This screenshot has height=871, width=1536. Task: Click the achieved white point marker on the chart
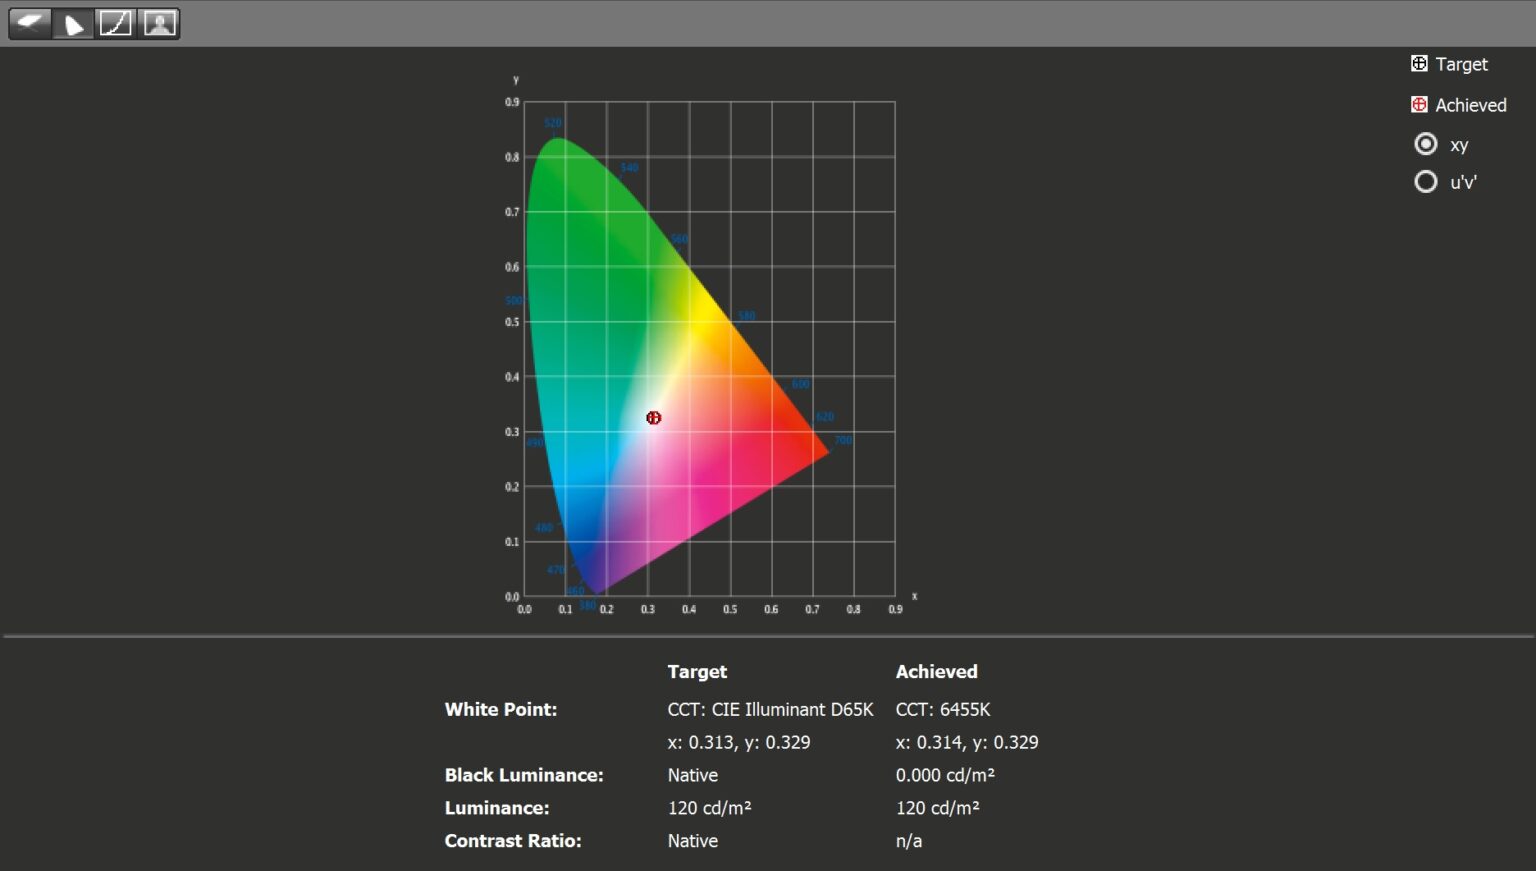(x=654, y=417)
